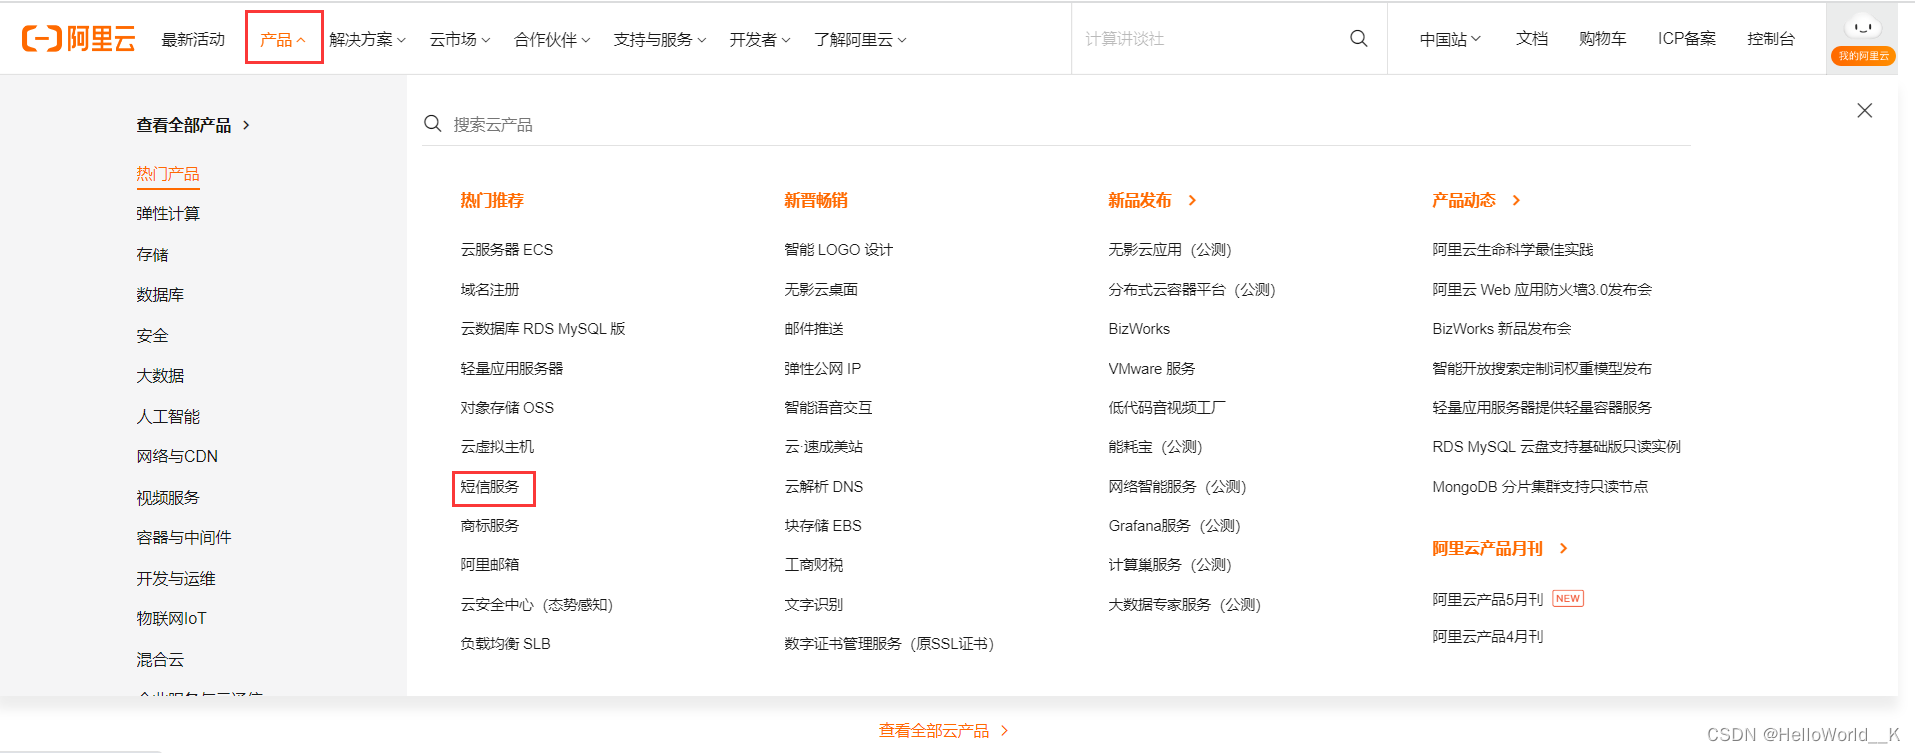Screen dimensions: 1915x753
Task: Open MongoDB 分片集群支持只读节点 news
Action: click(1540, 487)
